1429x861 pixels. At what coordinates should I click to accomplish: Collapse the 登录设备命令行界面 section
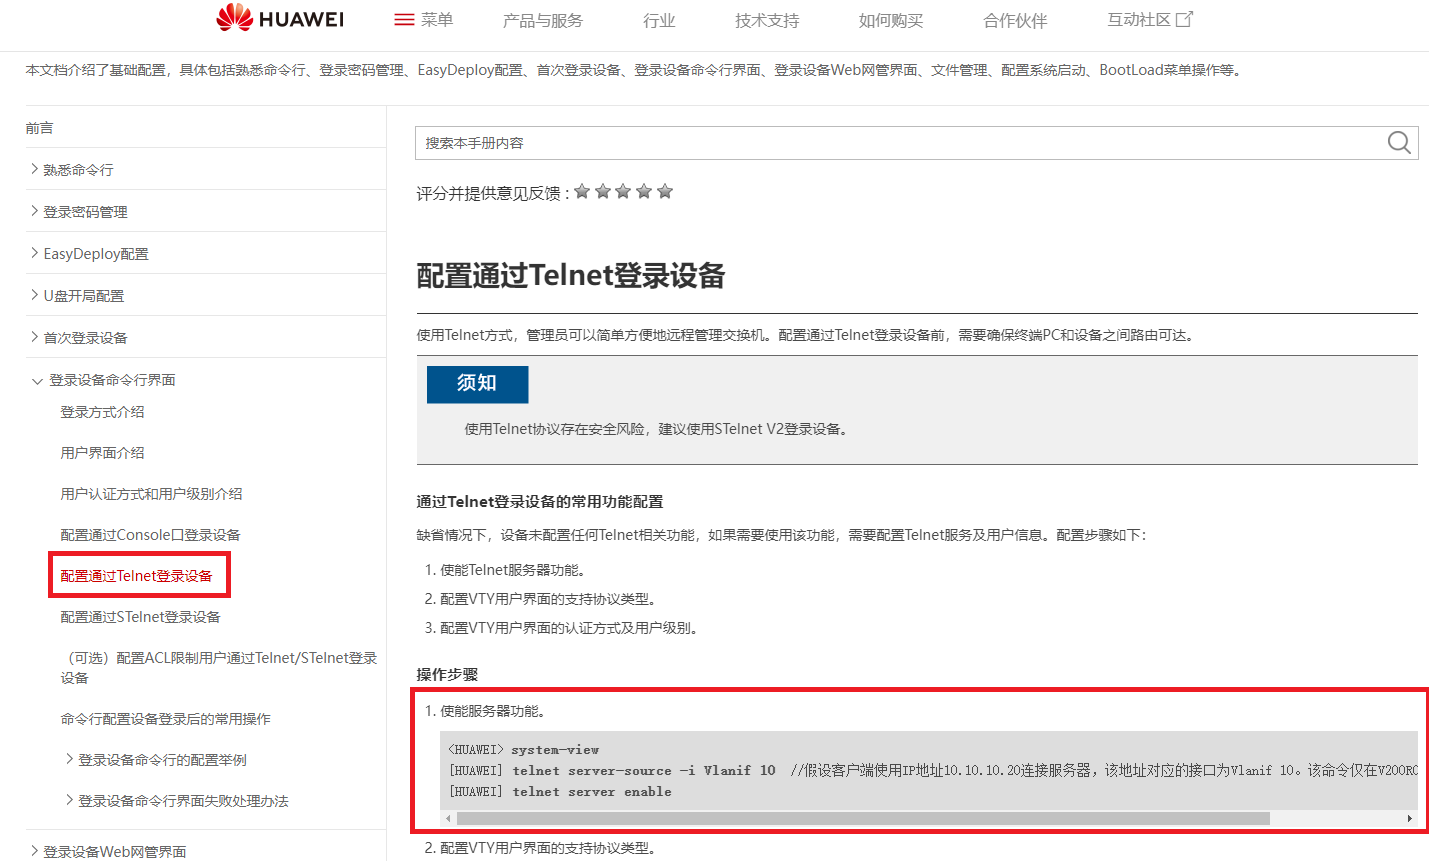(x=103, y=380)
